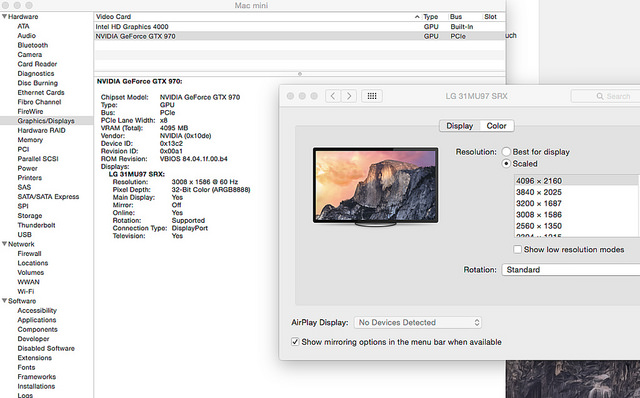Click the Yosemite display preview thumbnail
Viewport: 640px width, 398px height.
click(x=376, y=186)
